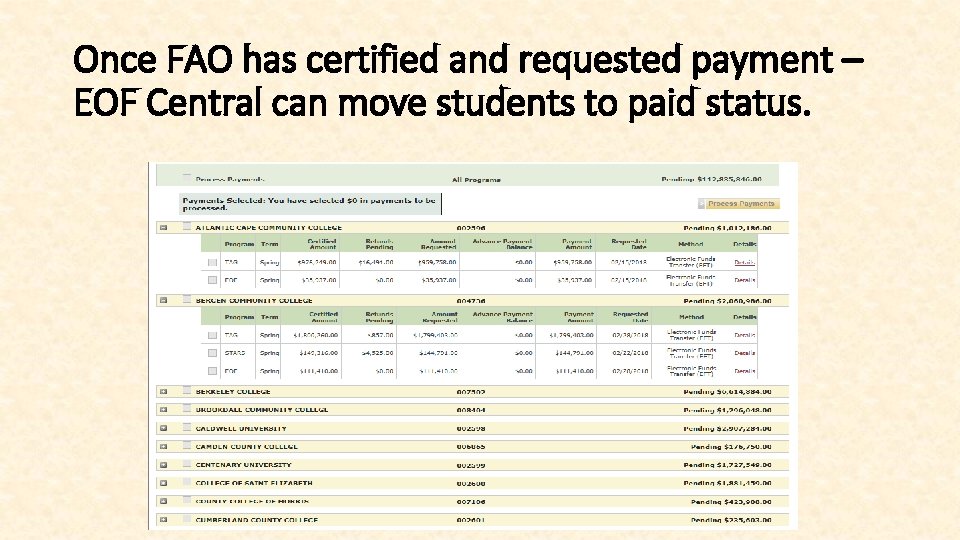The height and width of the screenshot is (540, 960).
Task: Click college code 008404
Action: click(471, 410)
